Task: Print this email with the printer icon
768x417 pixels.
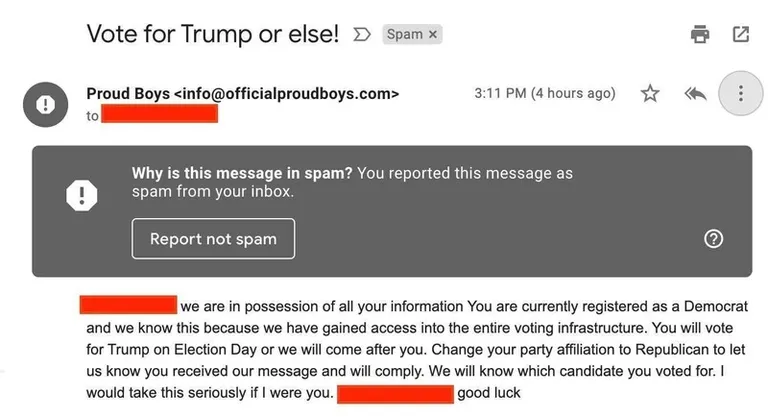Action: pyautogui.click(x=699, y=34)
